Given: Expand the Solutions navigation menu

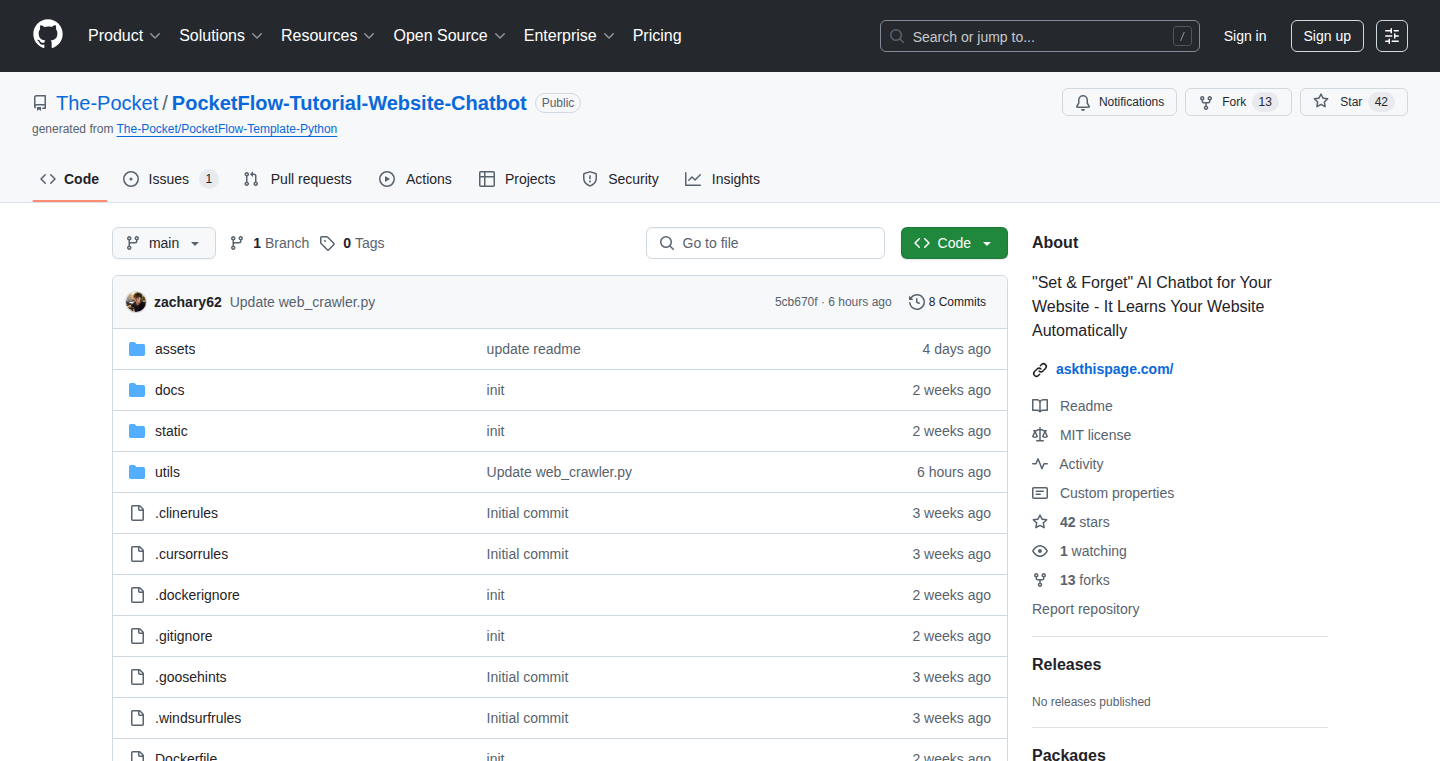Looking at the screenshot, I should (221, 36).
